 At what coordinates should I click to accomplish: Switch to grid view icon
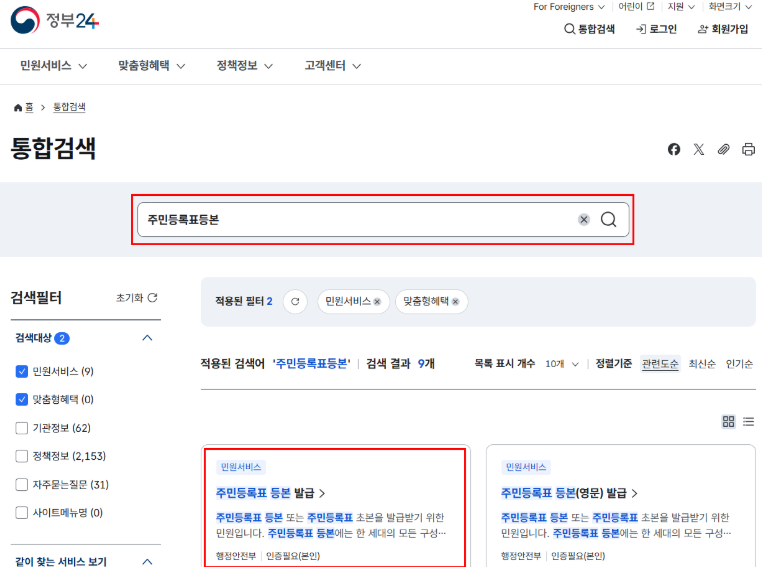click(x=729, y=421)
